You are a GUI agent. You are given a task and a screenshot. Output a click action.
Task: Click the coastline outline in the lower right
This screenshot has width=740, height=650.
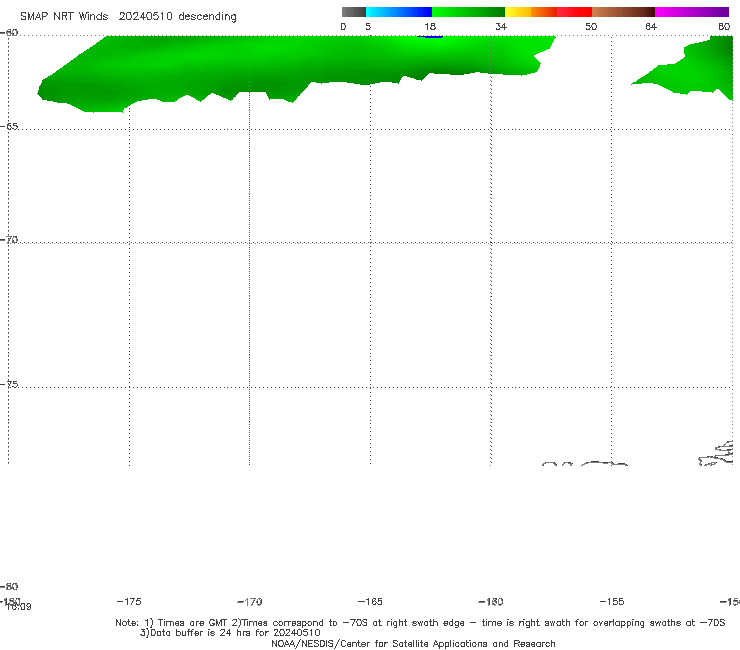[x=715, y=454]
